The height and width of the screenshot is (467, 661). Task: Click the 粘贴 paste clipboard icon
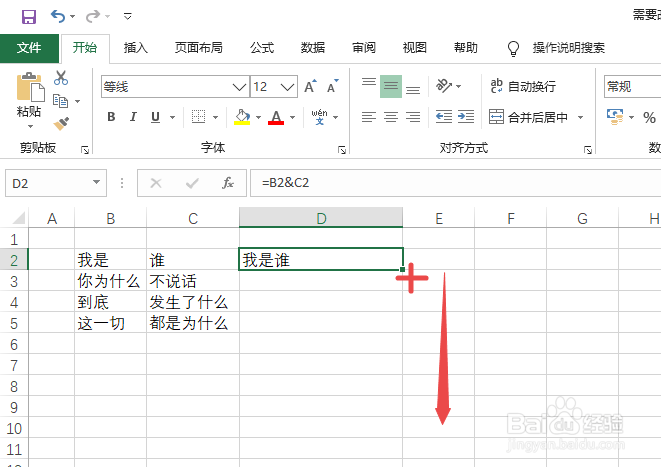(30, 88)
